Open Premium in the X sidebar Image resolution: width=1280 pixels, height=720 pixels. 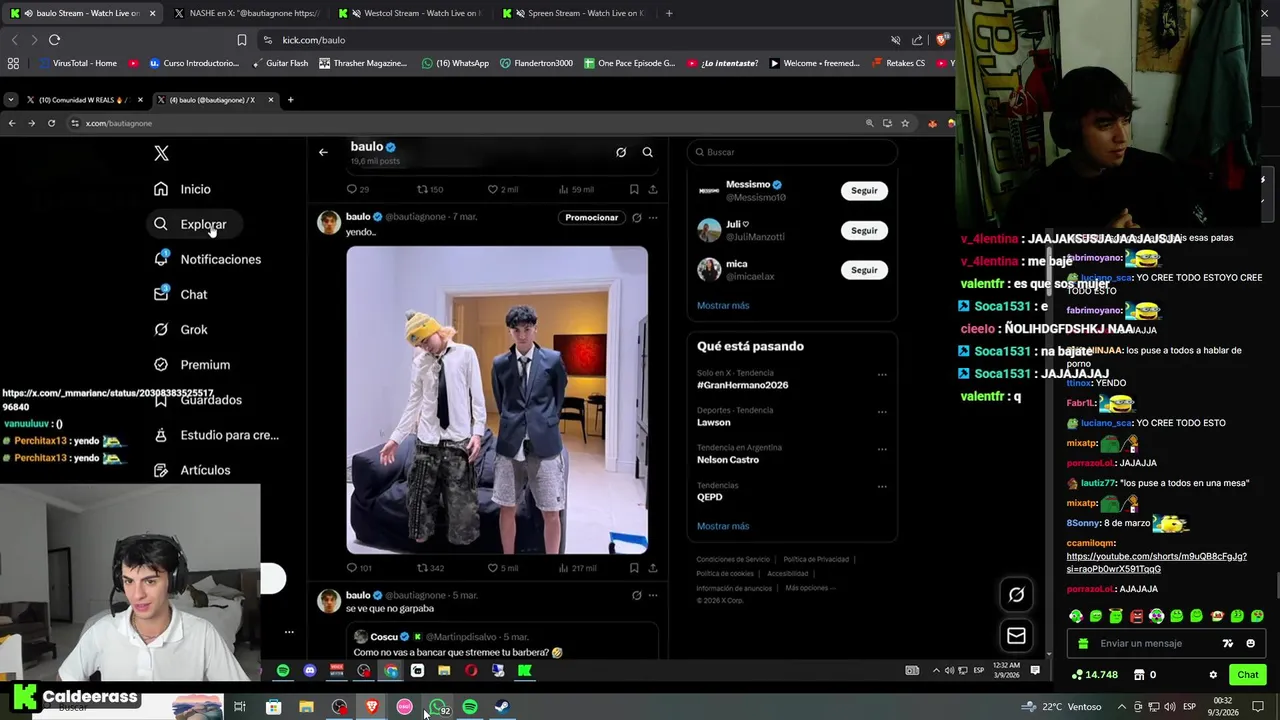[192, 365]
